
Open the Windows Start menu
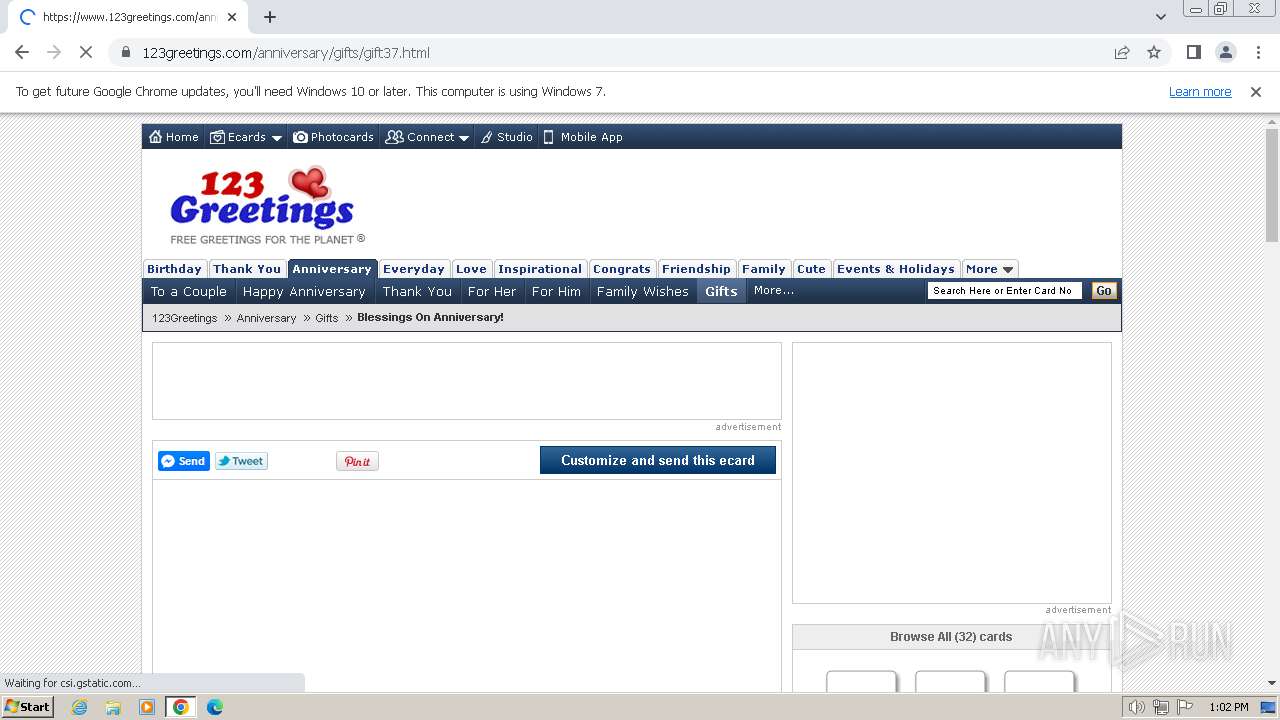[x=28, y=707]
